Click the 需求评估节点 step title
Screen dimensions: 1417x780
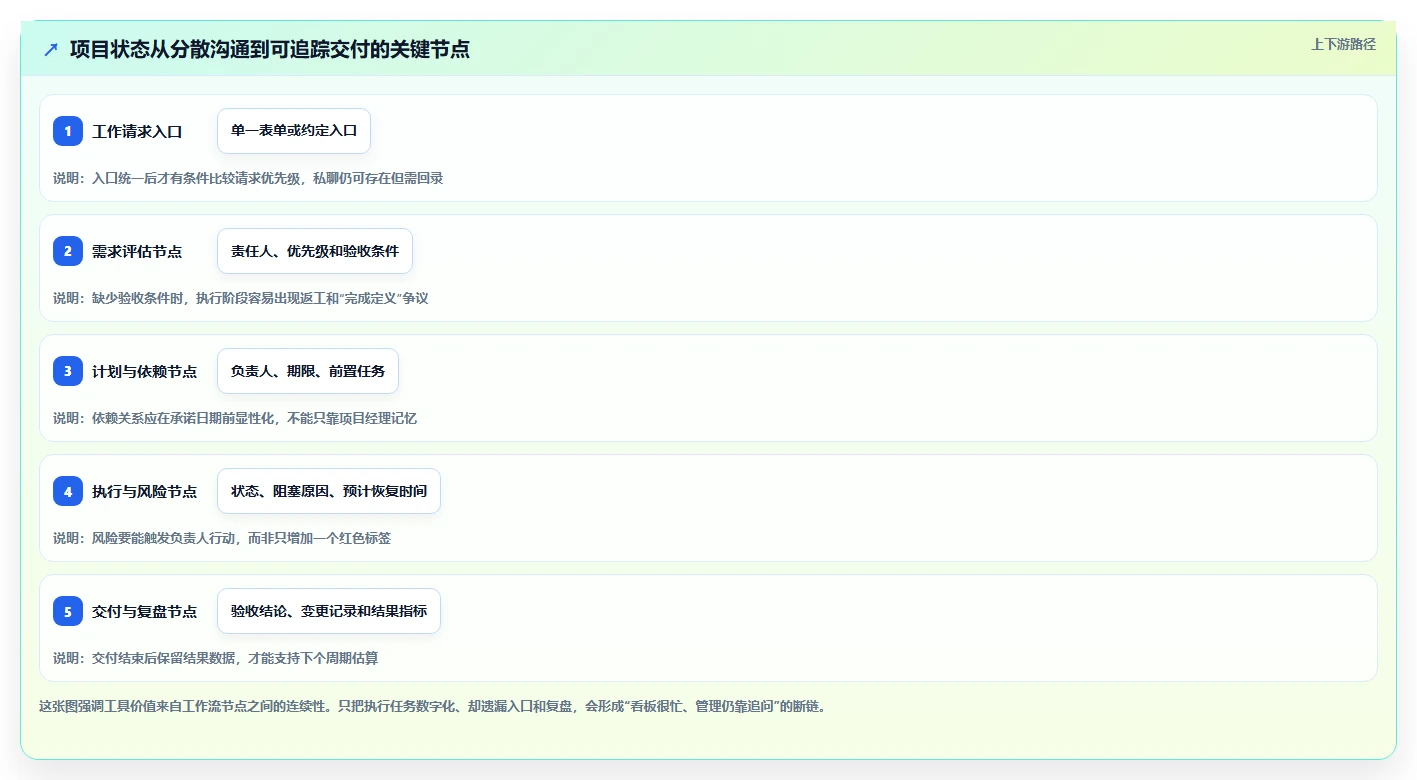pyautogui.click(x=137, y=251)
